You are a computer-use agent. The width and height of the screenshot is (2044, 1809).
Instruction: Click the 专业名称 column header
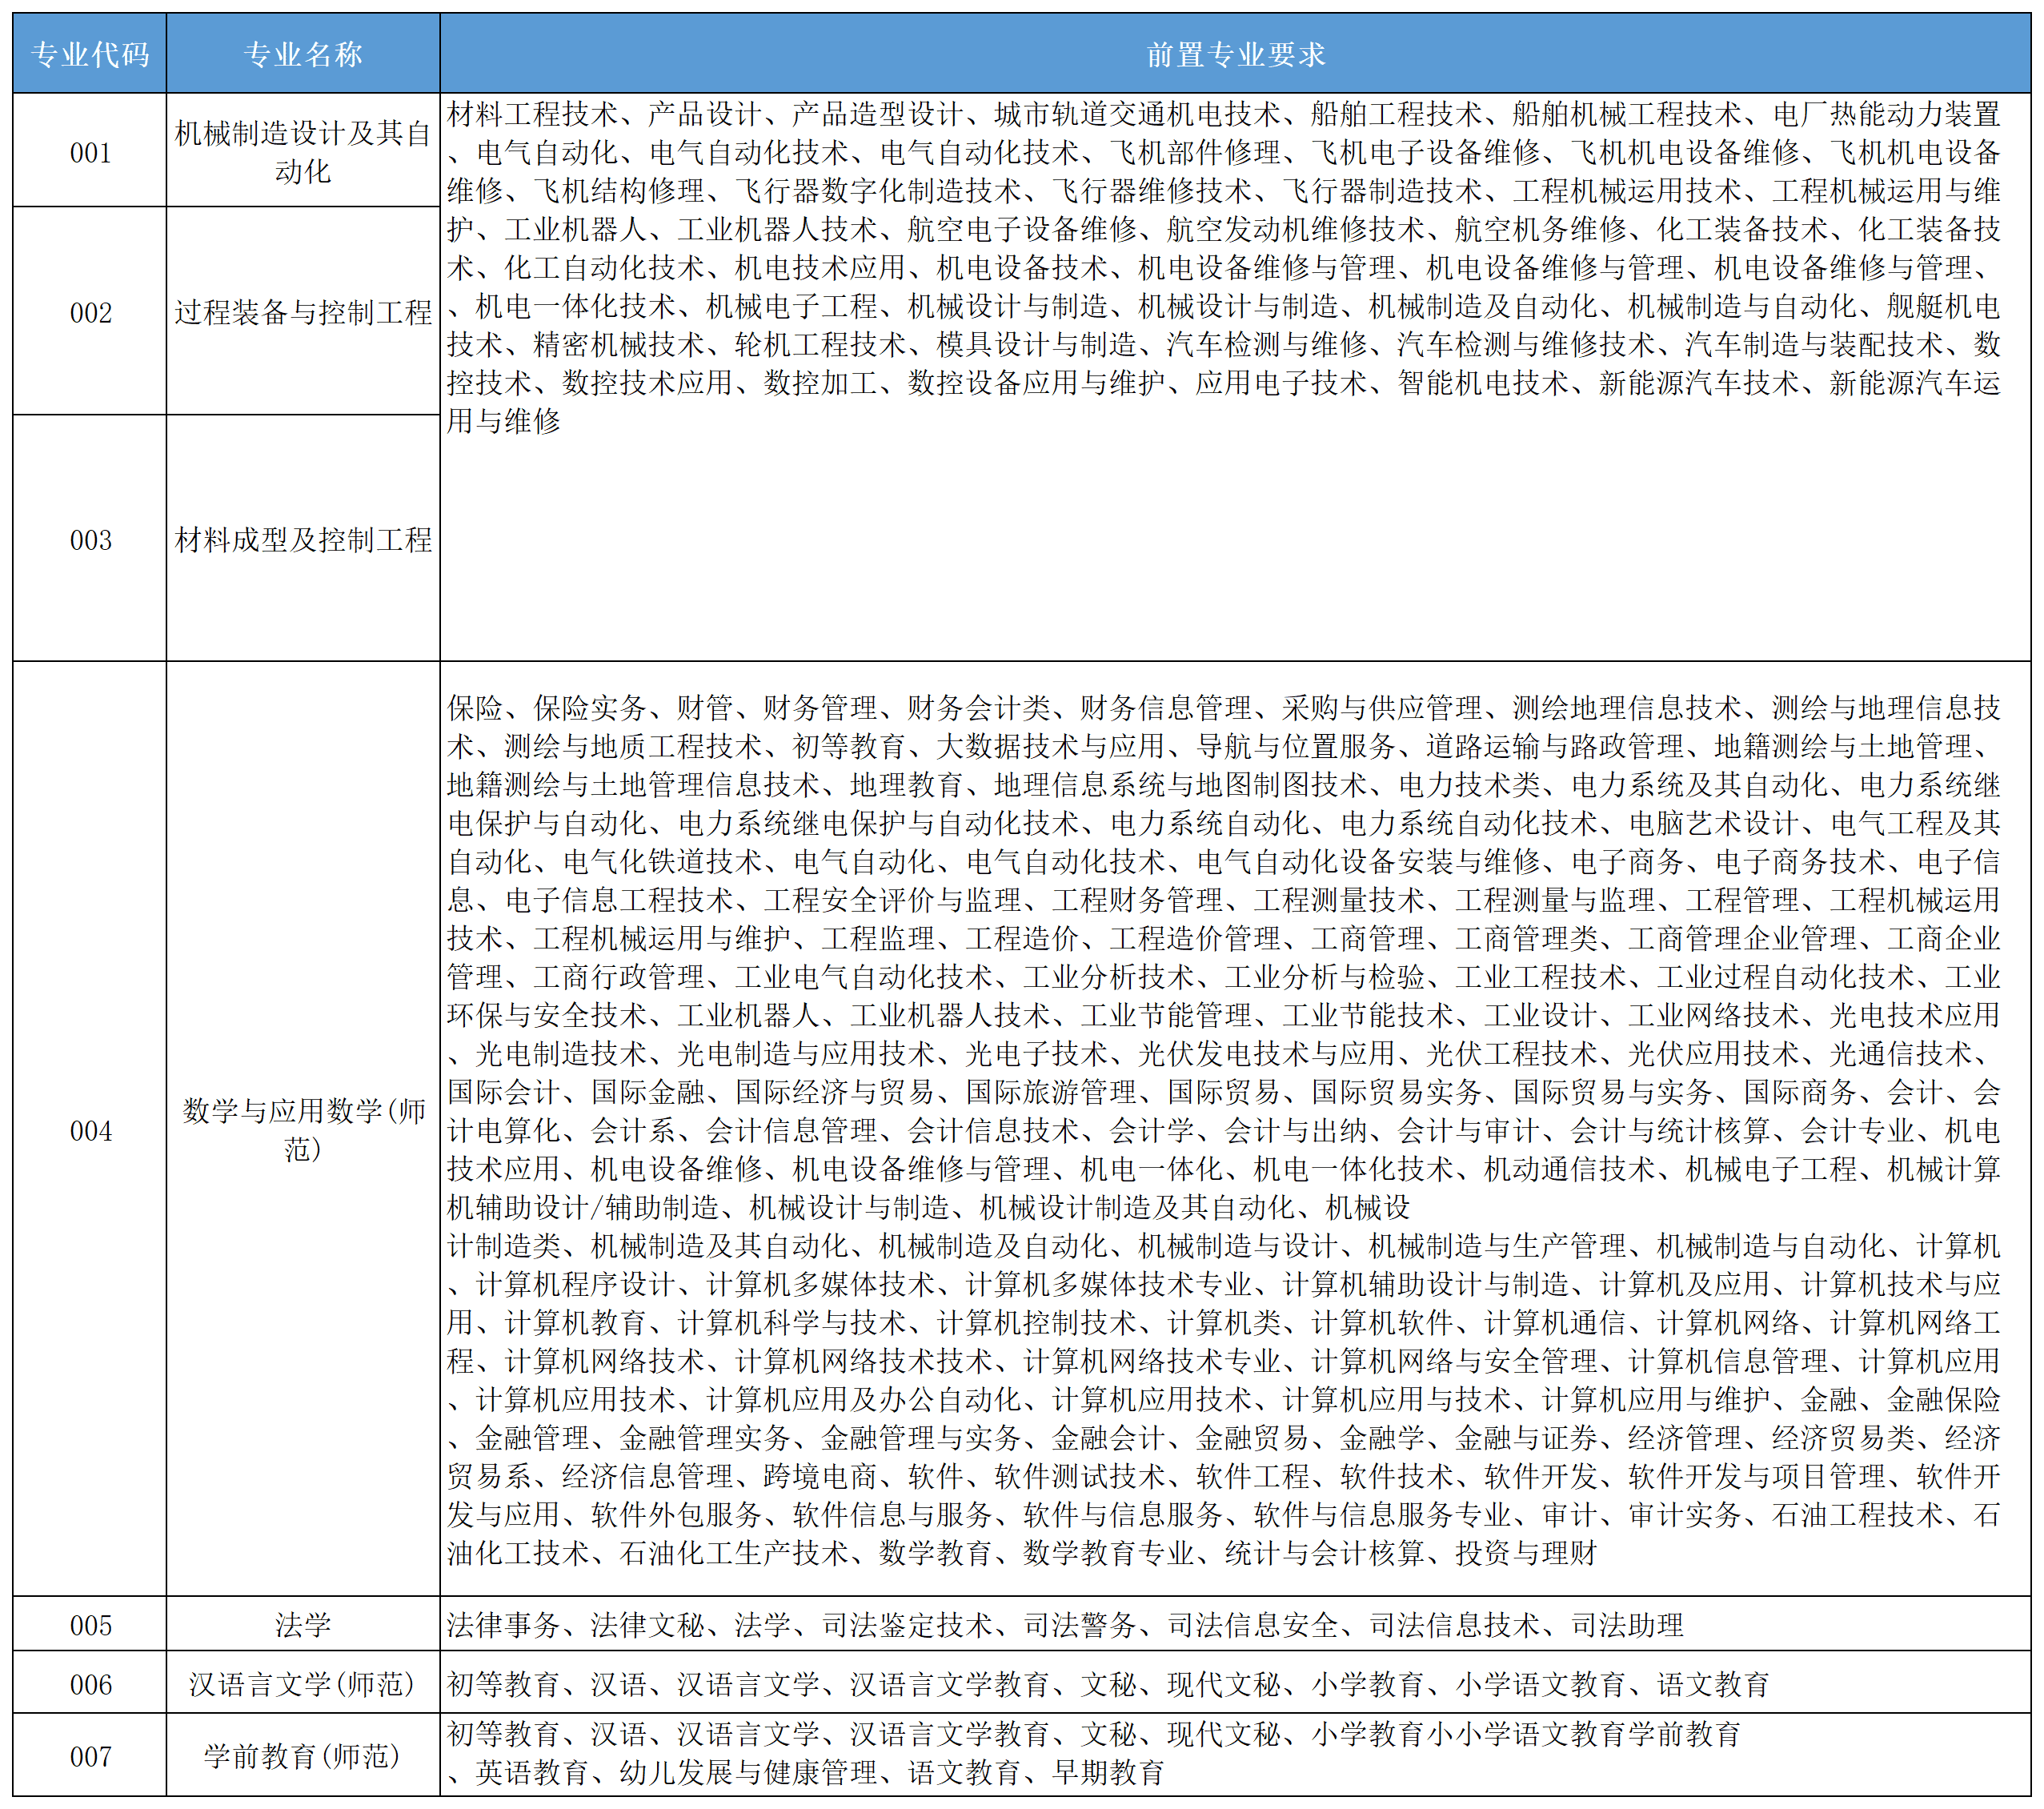tap(303, 57)
